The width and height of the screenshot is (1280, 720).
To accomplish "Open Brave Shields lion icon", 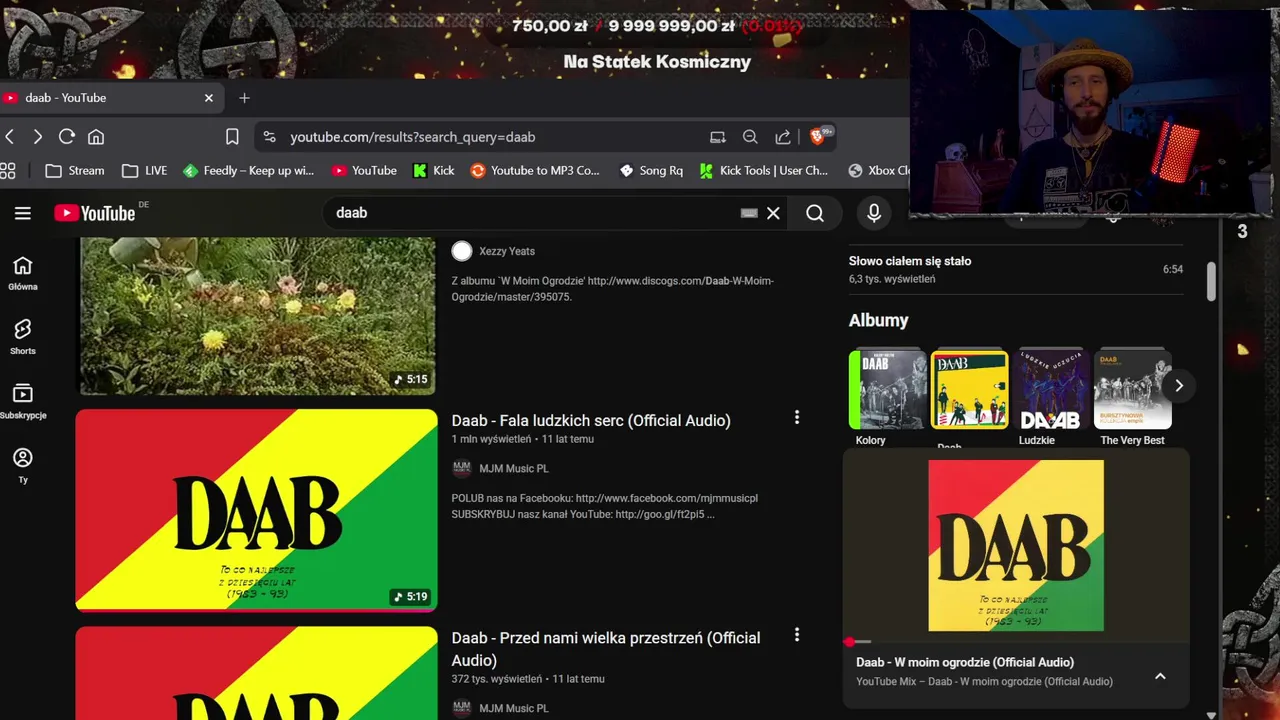I will (819, 136).
